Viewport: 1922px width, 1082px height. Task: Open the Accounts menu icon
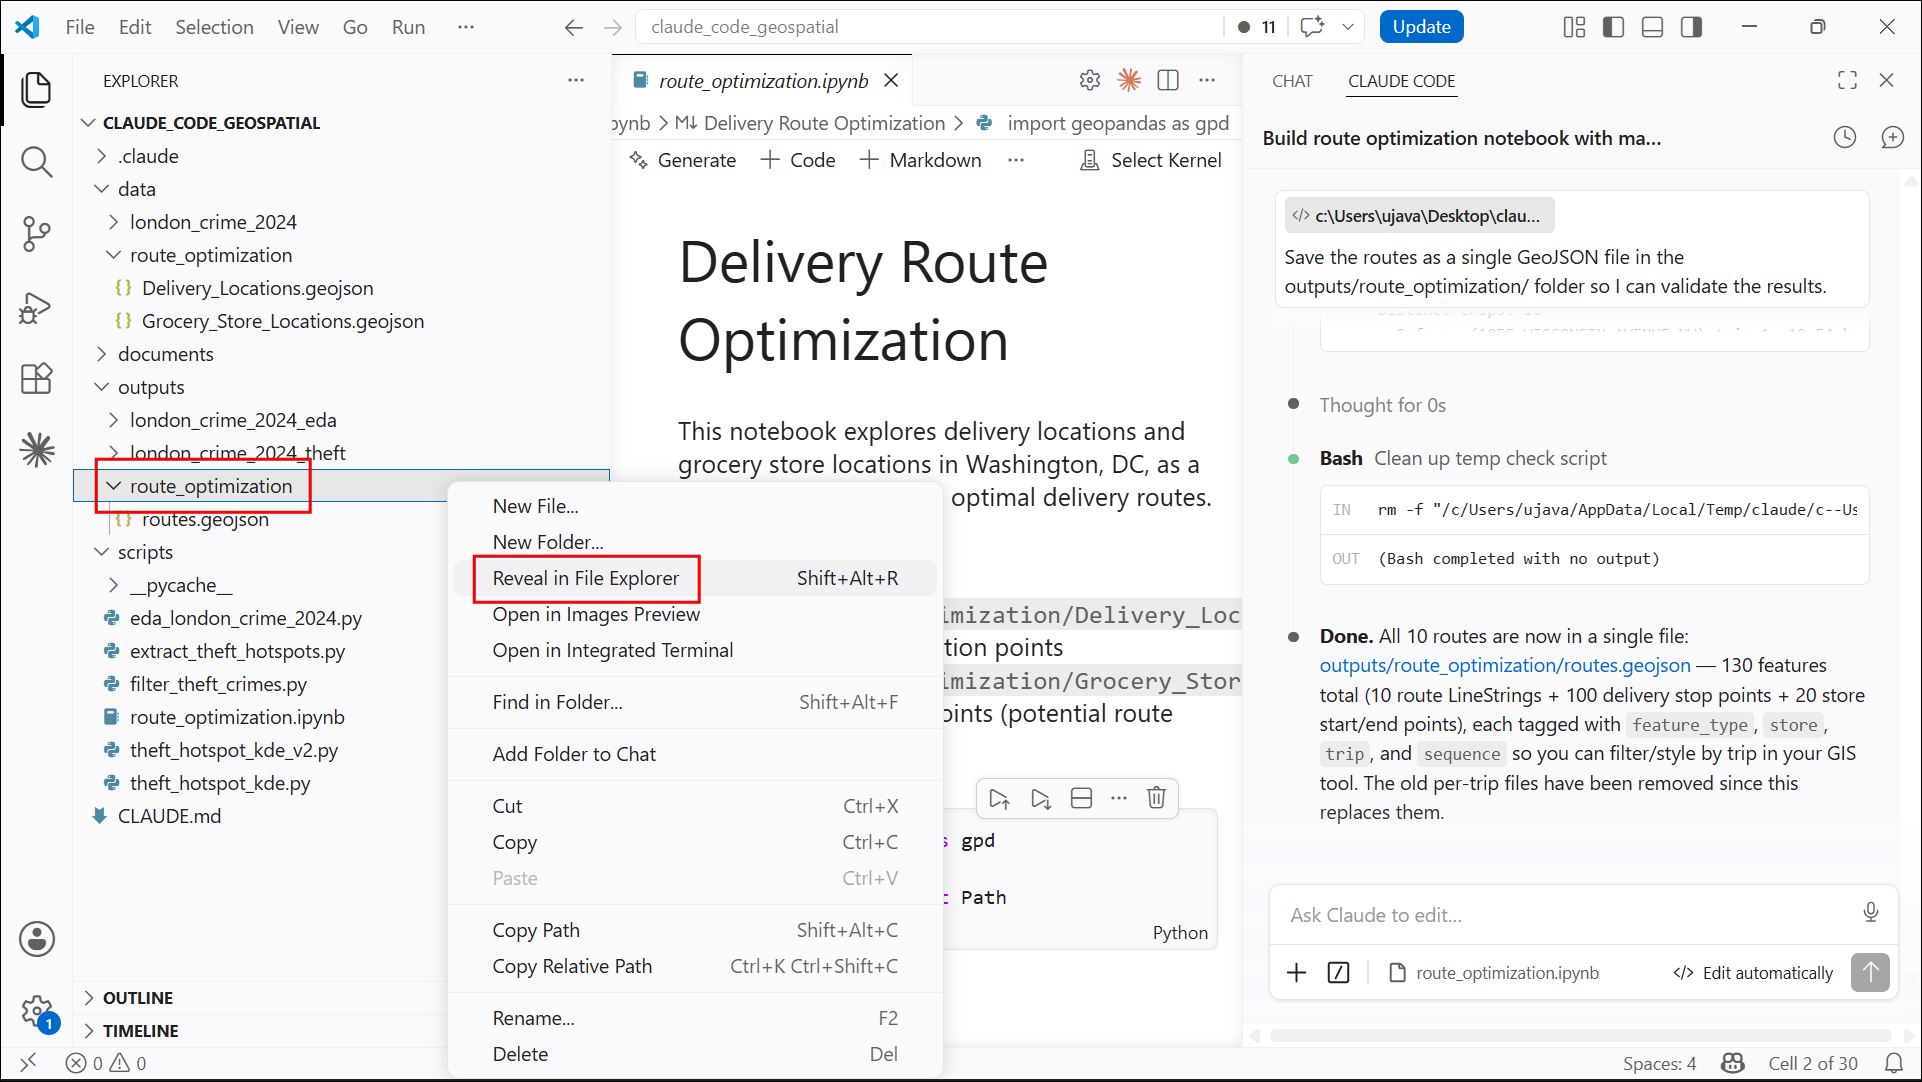click(x=37, y=939)
